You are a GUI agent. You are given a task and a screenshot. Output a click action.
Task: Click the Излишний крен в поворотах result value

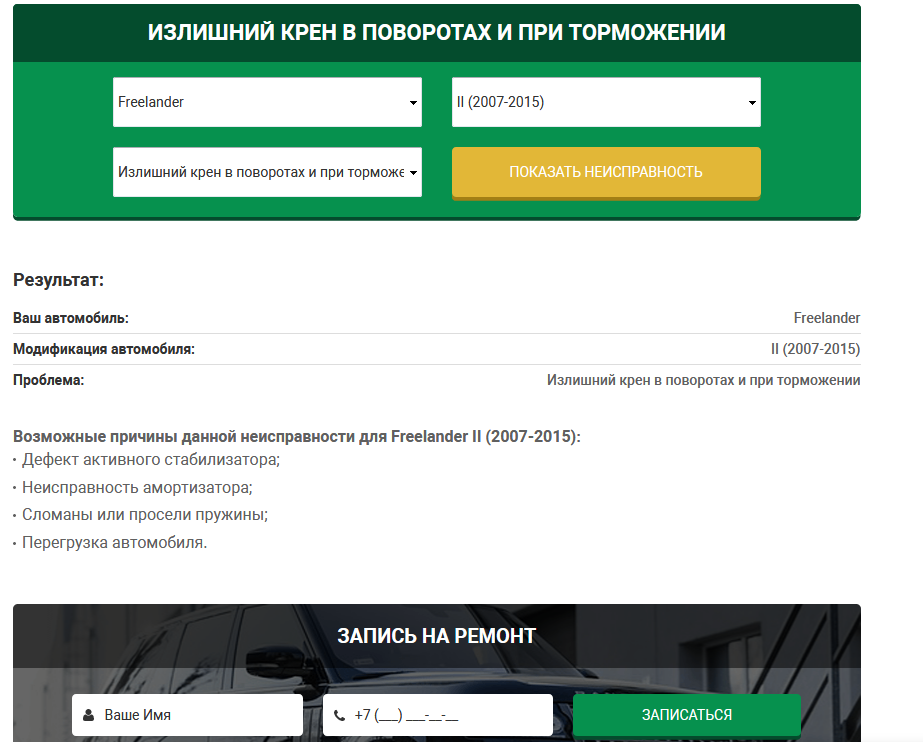[703, 381]
